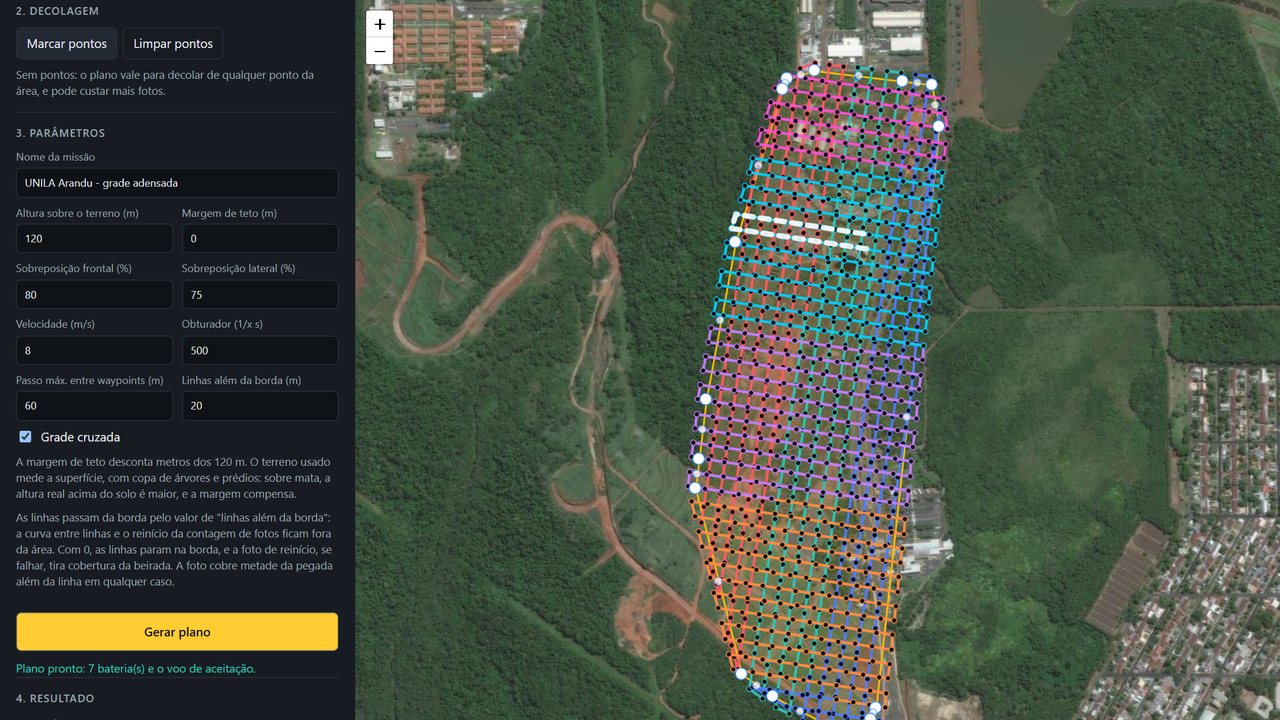
Task: Click the Limpar pontos button
Action: 173,44
